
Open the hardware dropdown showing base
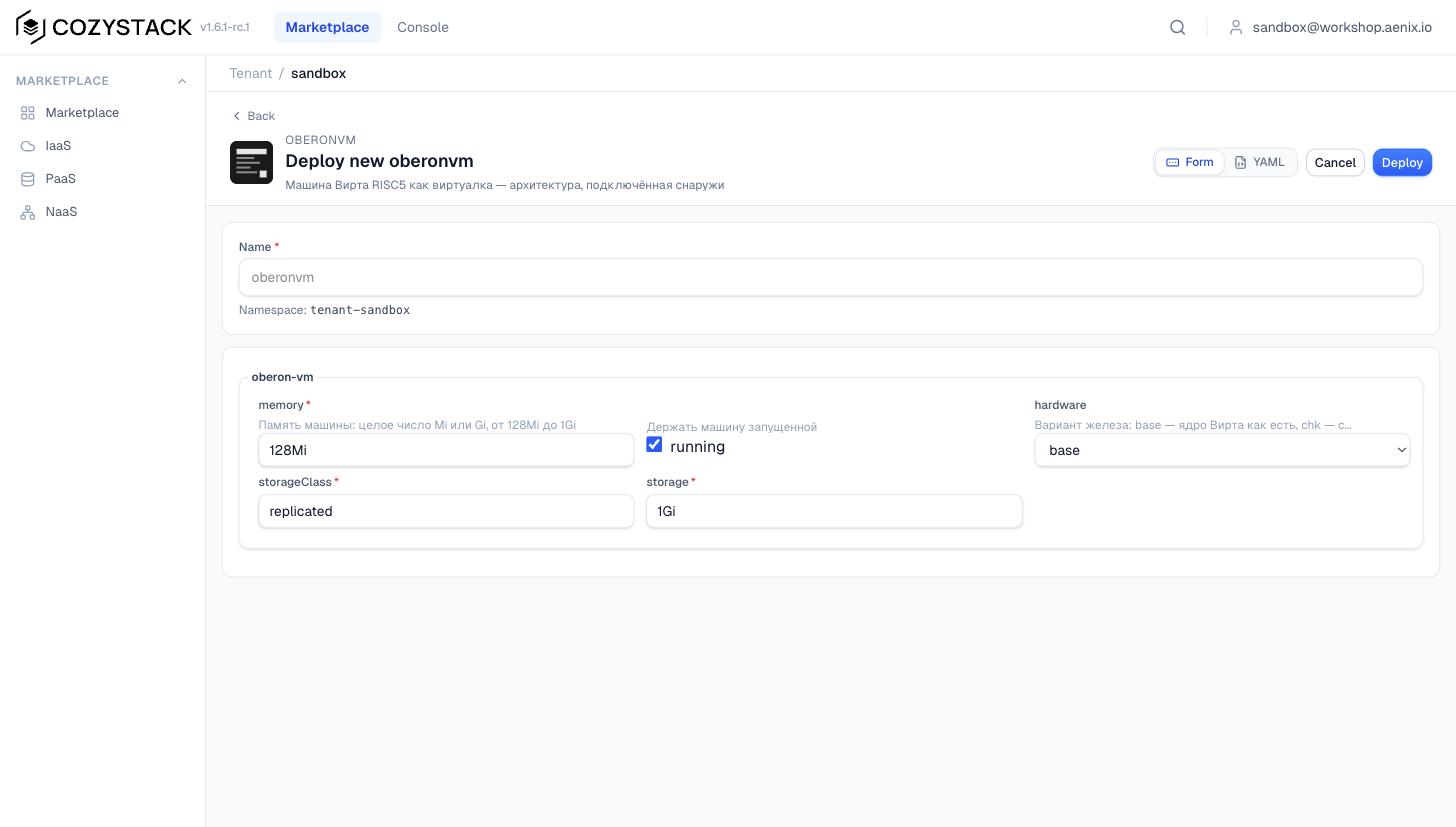[1222, 450]
